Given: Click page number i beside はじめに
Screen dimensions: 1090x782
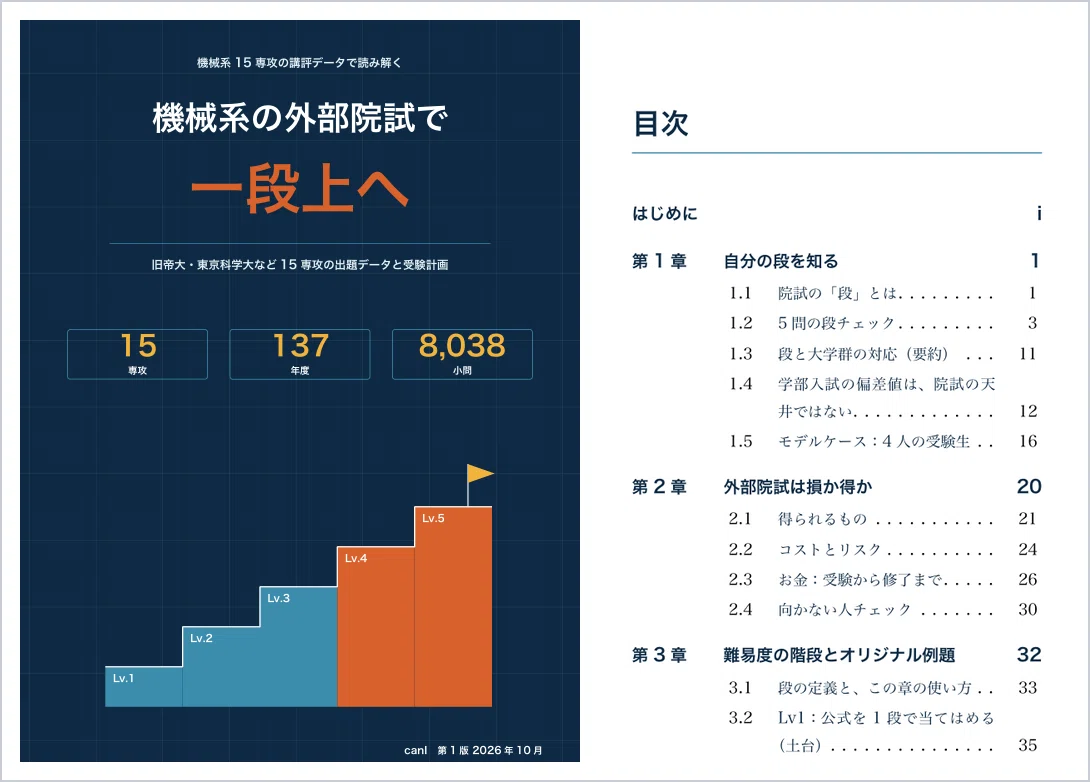Looking at the screenshot, I should (x=1039, y=213).
